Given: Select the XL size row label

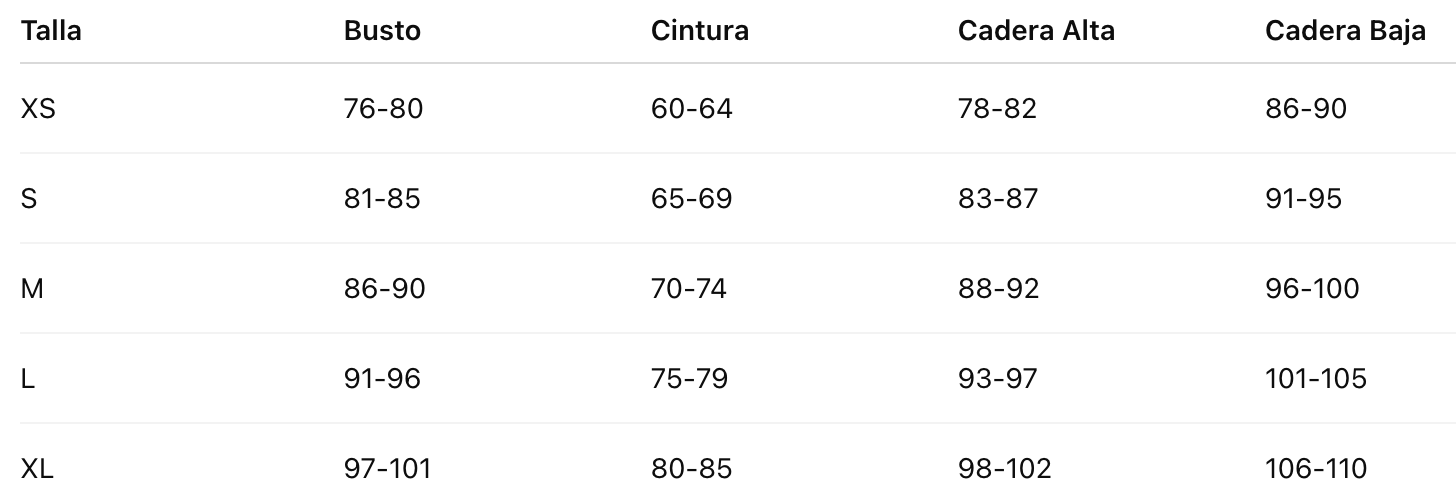Looking at the screenshot, I should [37, 467].
